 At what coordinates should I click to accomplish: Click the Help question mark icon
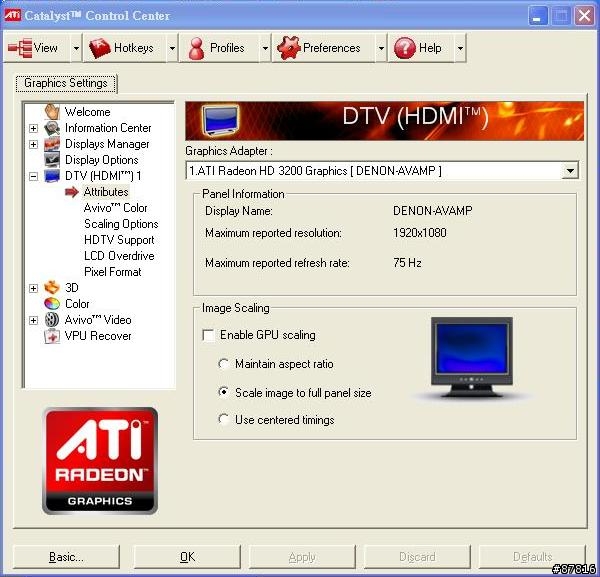point(404,48)
